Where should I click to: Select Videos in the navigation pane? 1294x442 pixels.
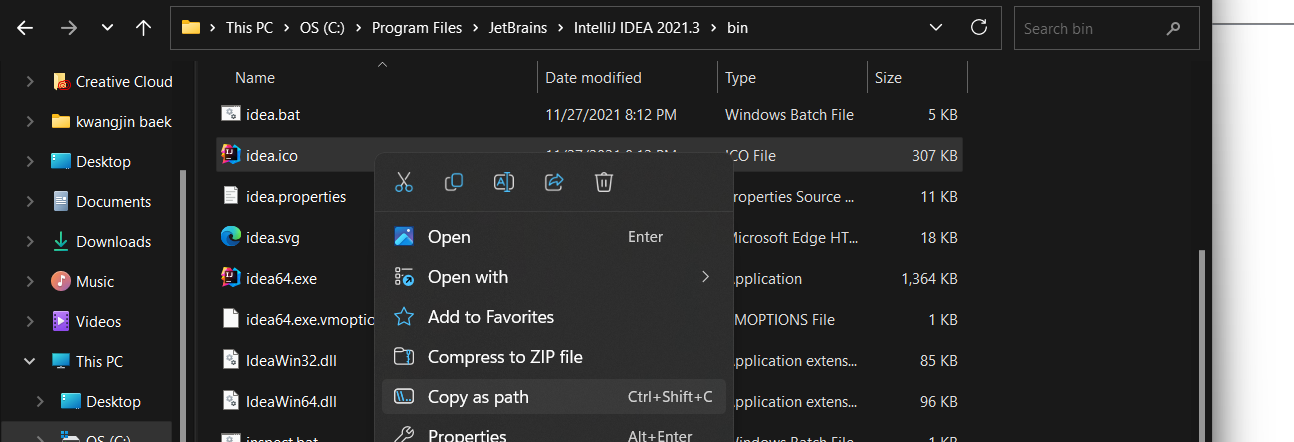[x=98, y=322]
